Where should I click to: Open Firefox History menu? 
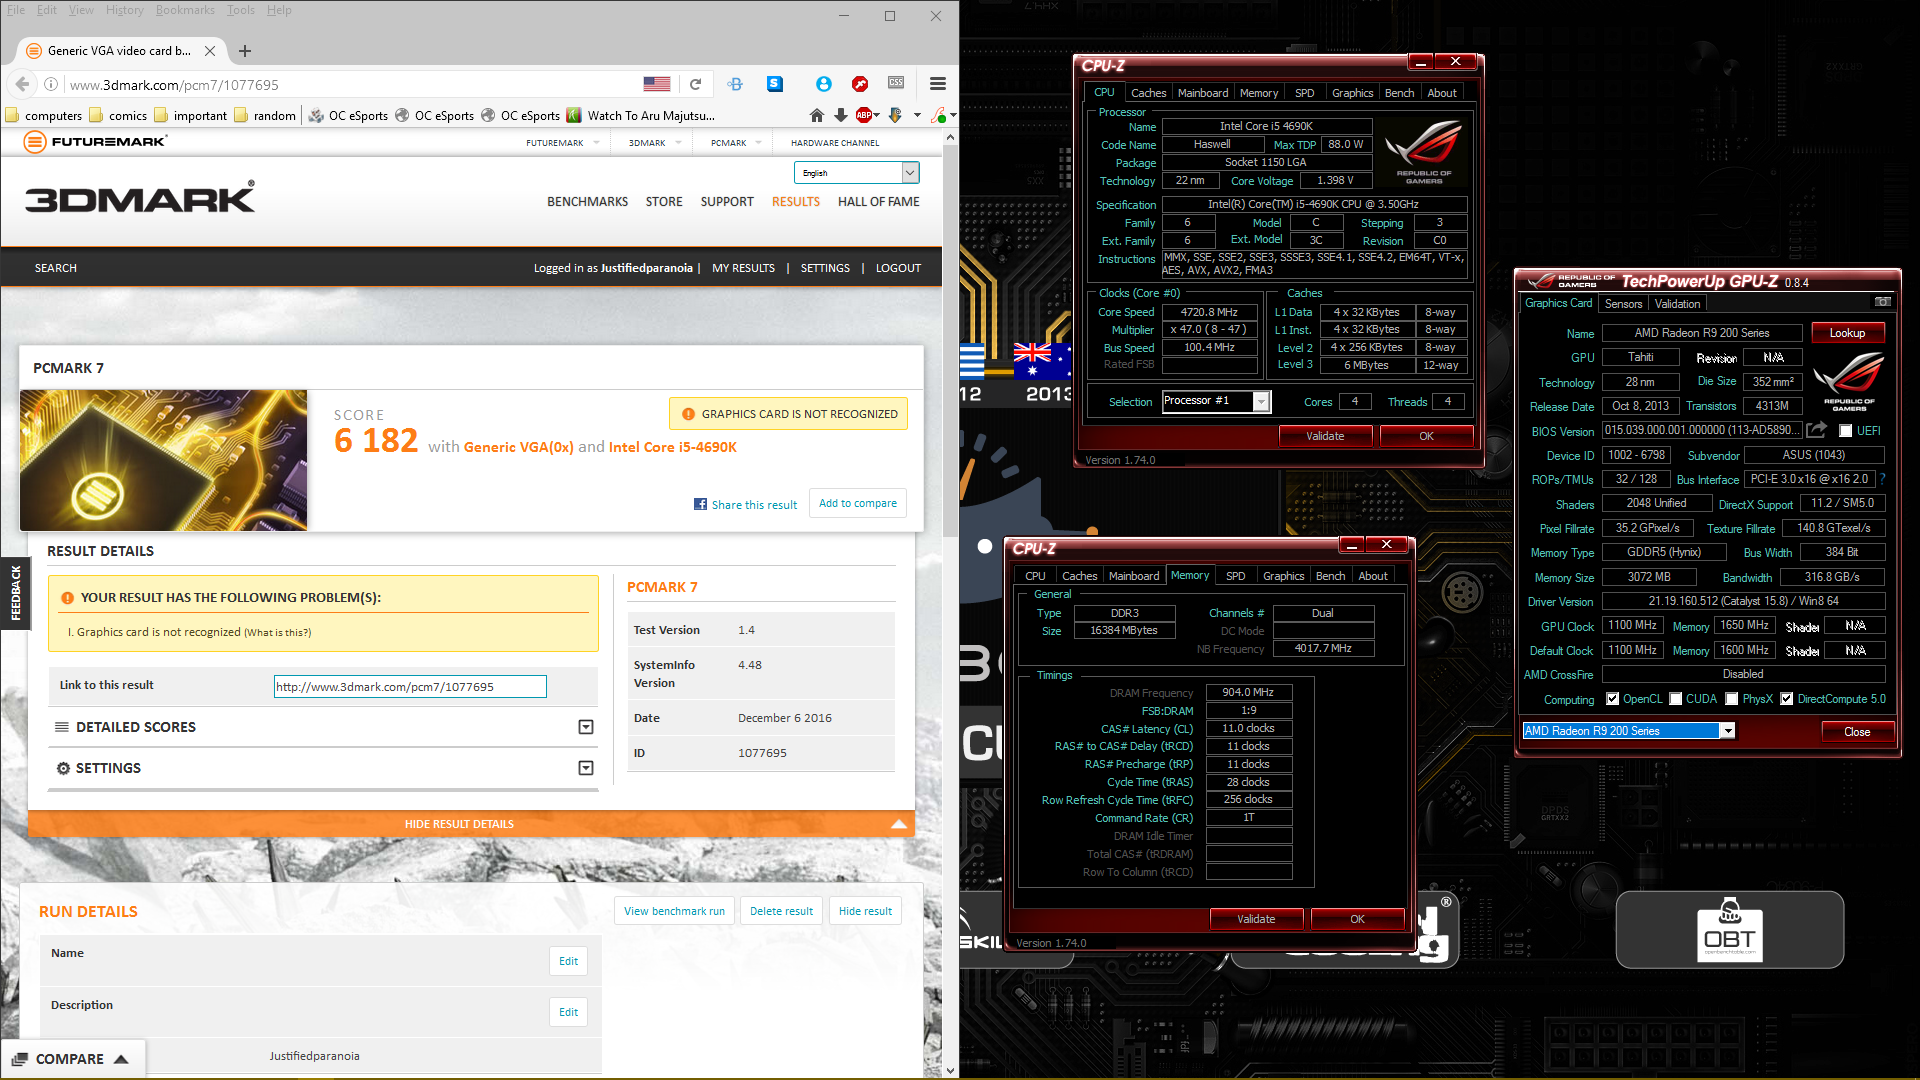click(x=124, y=10)
